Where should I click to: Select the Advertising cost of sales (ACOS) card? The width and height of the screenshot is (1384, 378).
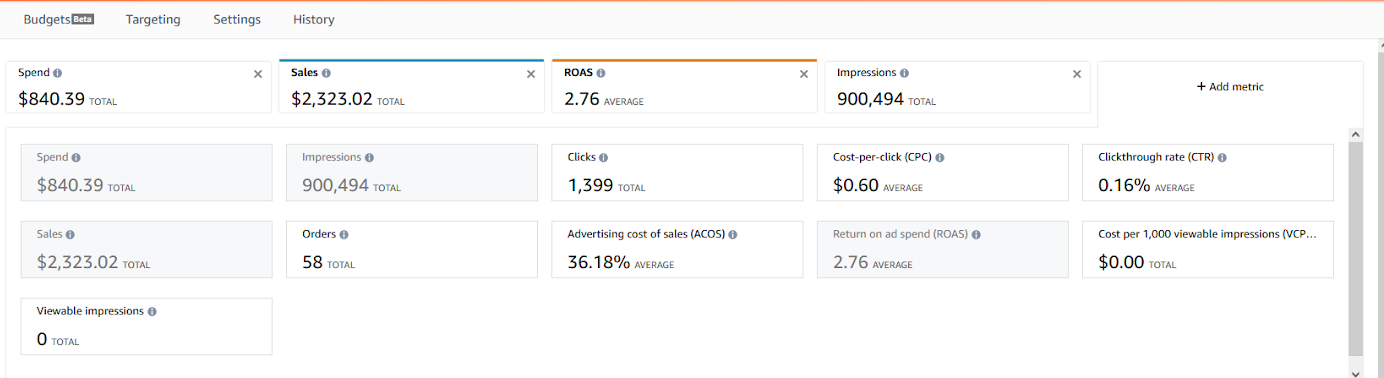(x=677, y=249)
